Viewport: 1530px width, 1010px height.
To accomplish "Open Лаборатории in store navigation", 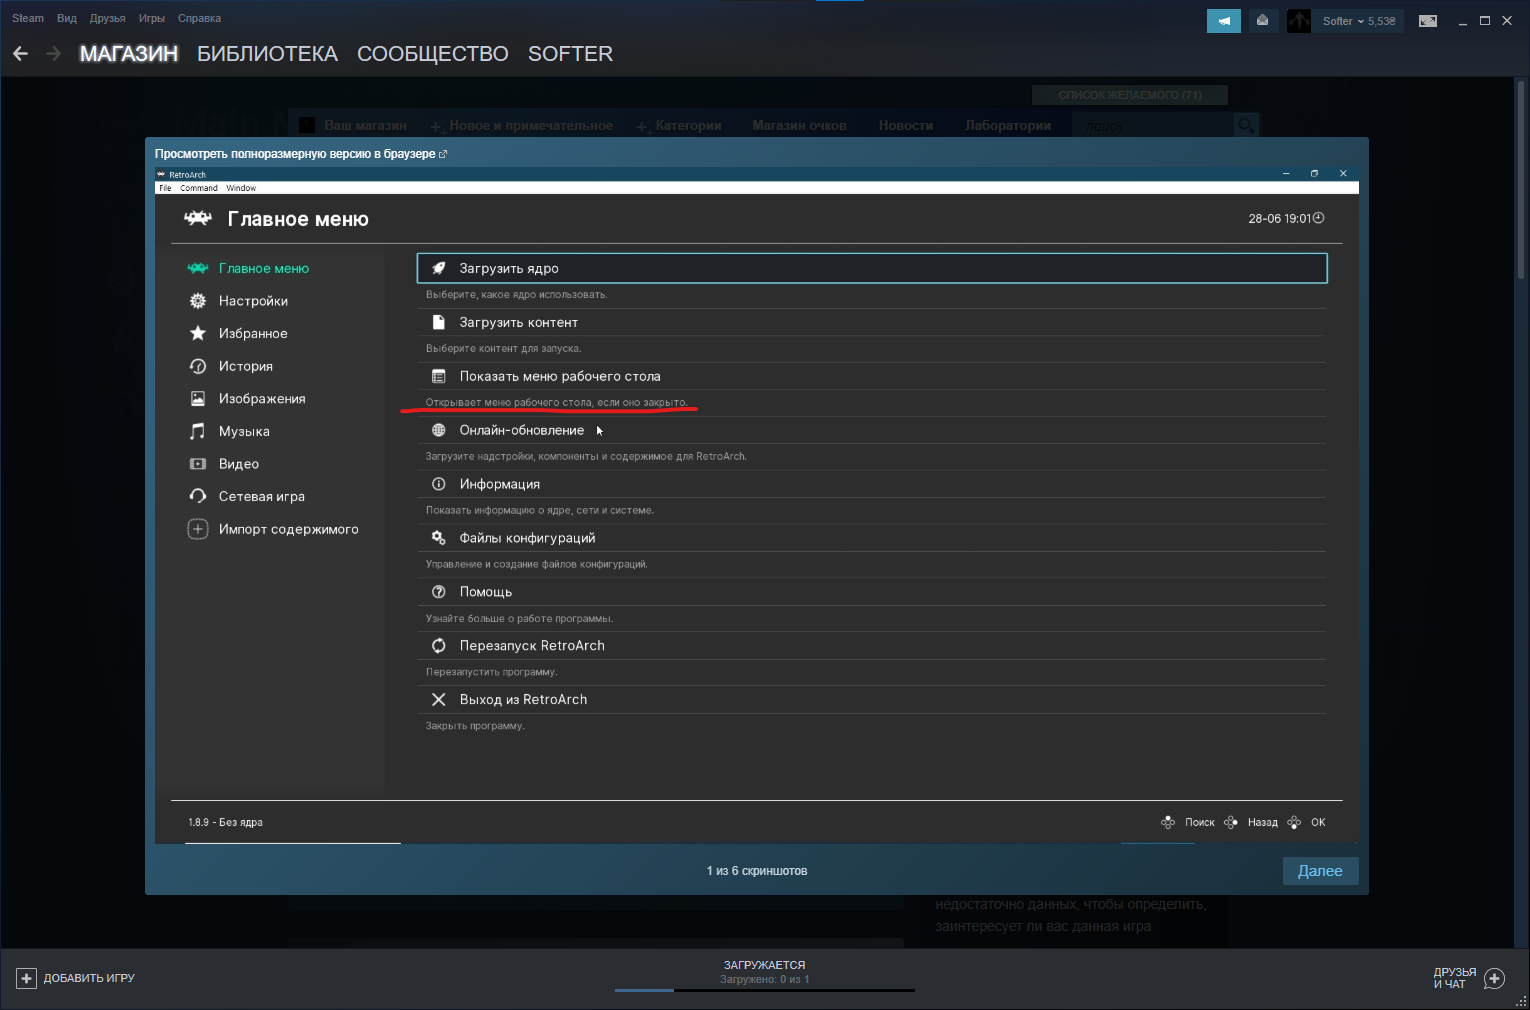I will pos(1008,125).
